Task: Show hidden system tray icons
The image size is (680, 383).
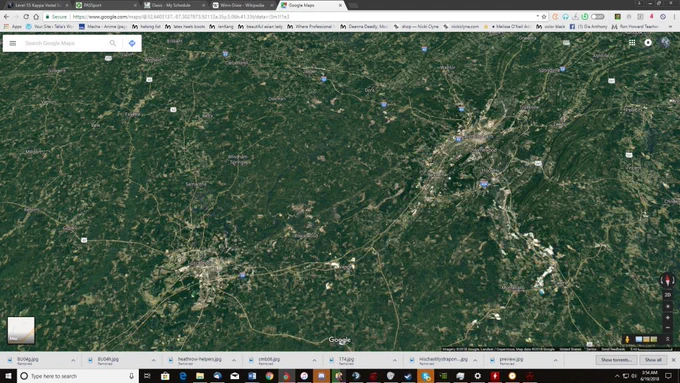Action: tap(617, 376)
